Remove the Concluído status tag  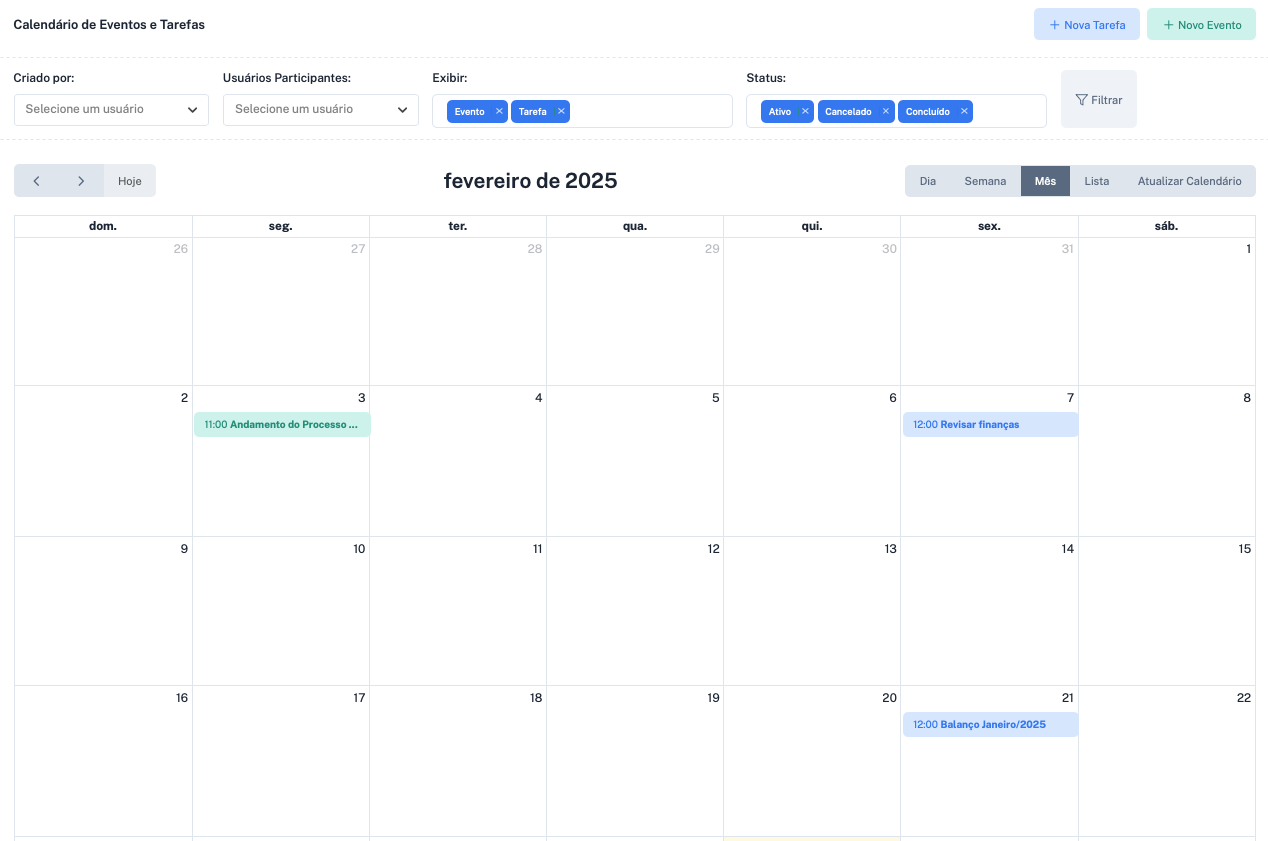point(964,112)
